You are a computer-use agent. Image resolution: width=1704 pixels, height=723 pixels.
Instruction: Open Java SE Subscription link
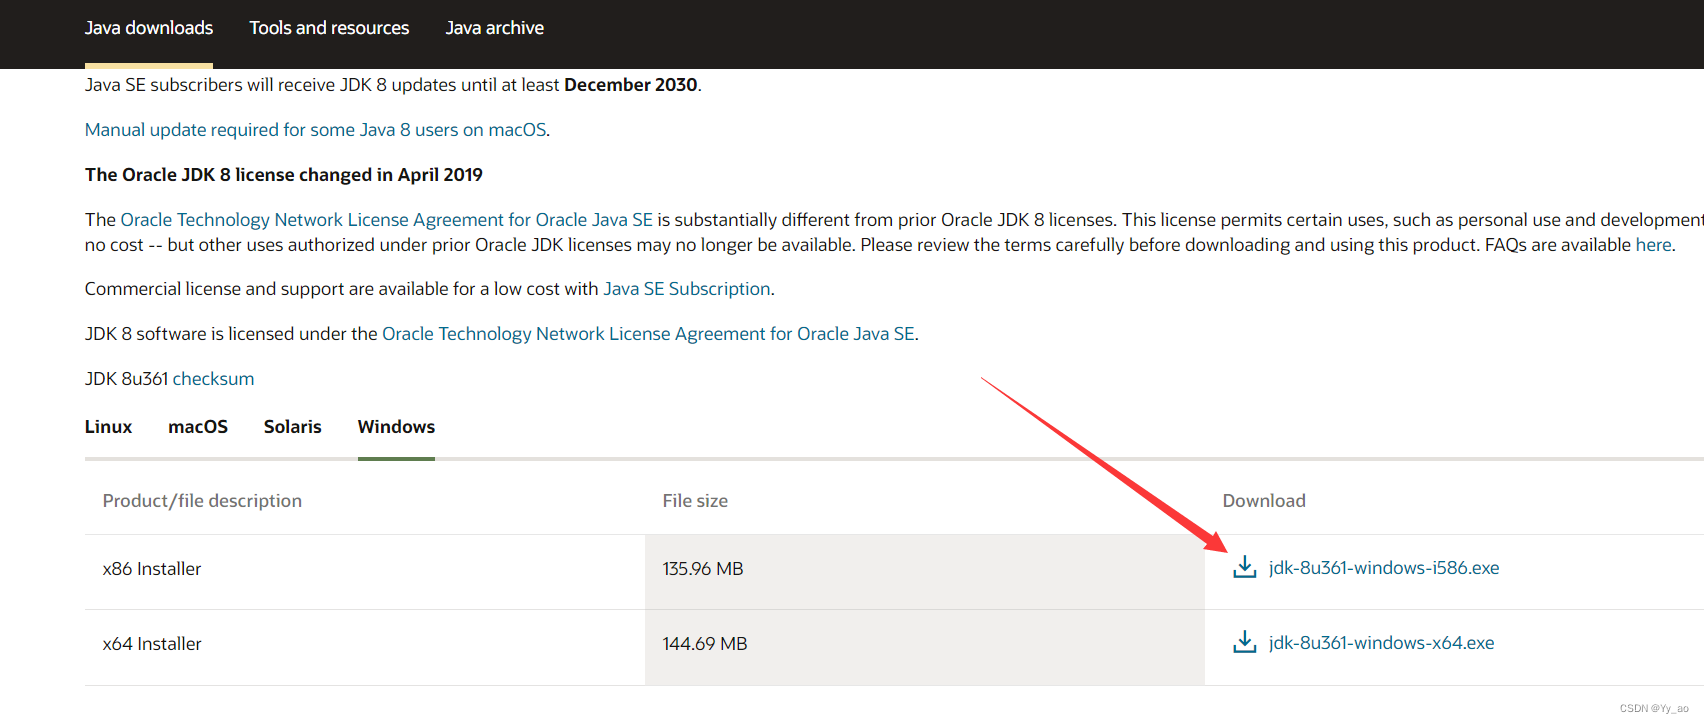tap(687, 289)
